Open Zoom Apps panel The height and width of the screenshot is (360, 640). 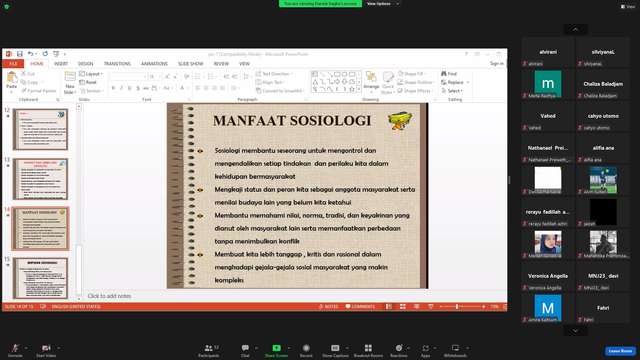pos(425,351)
